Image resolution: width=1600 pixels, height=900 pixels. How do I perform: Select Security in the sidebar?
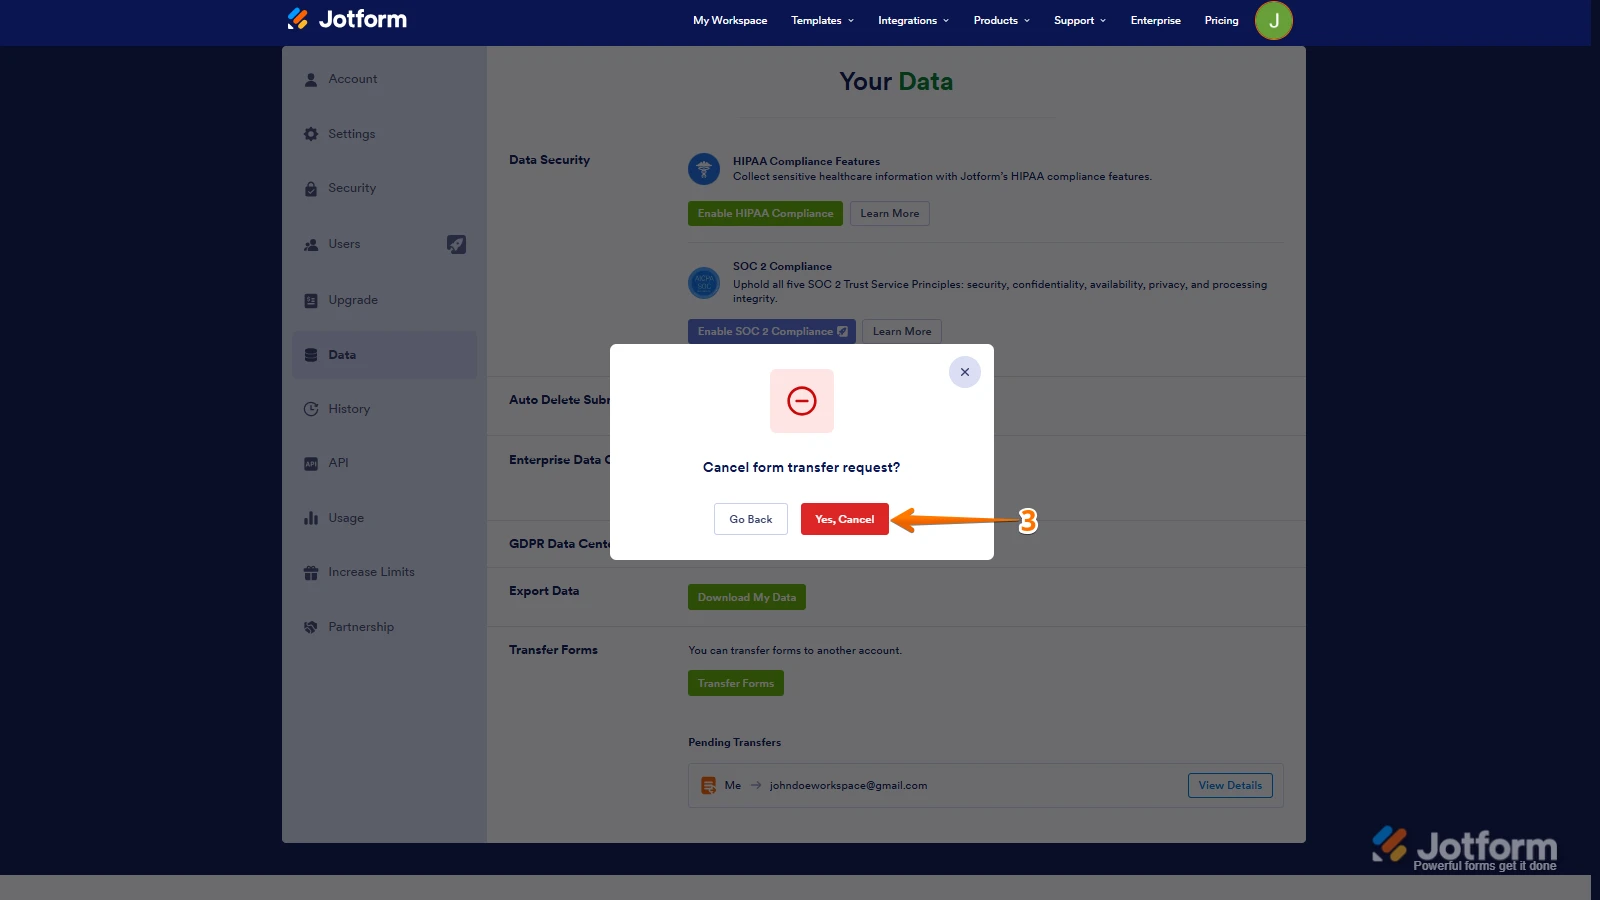[x=352, y=188]
